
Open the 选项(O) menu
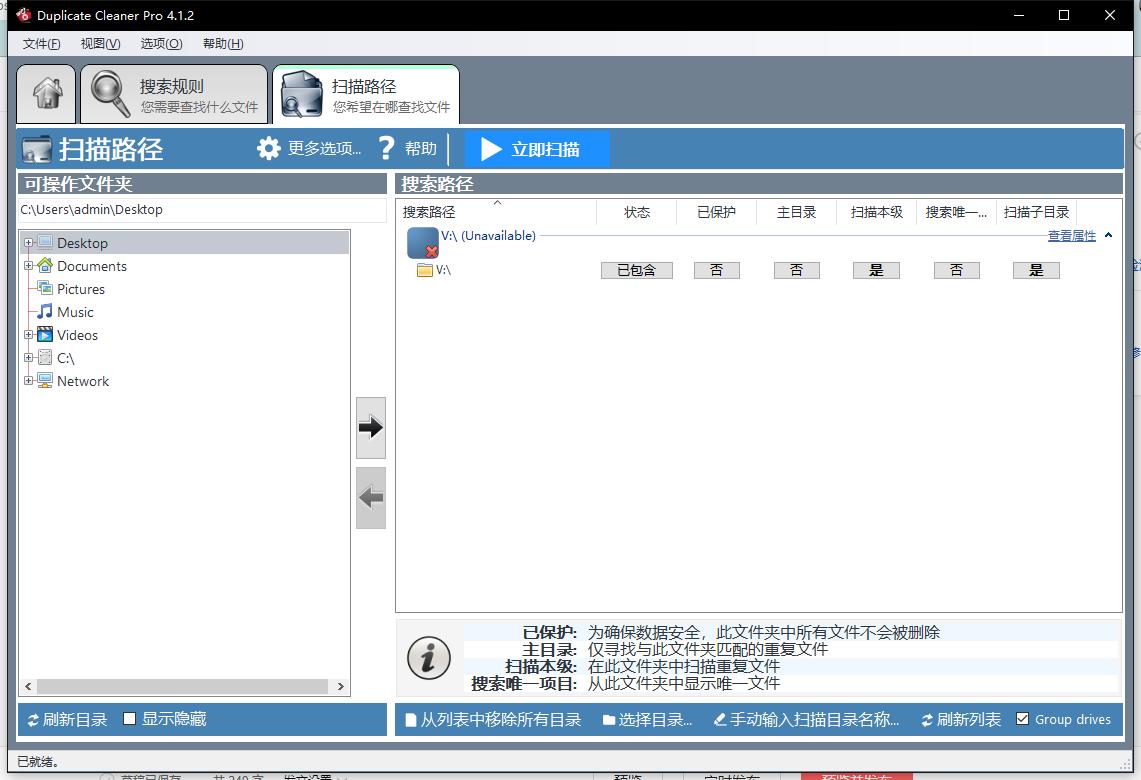pos(160,43)
